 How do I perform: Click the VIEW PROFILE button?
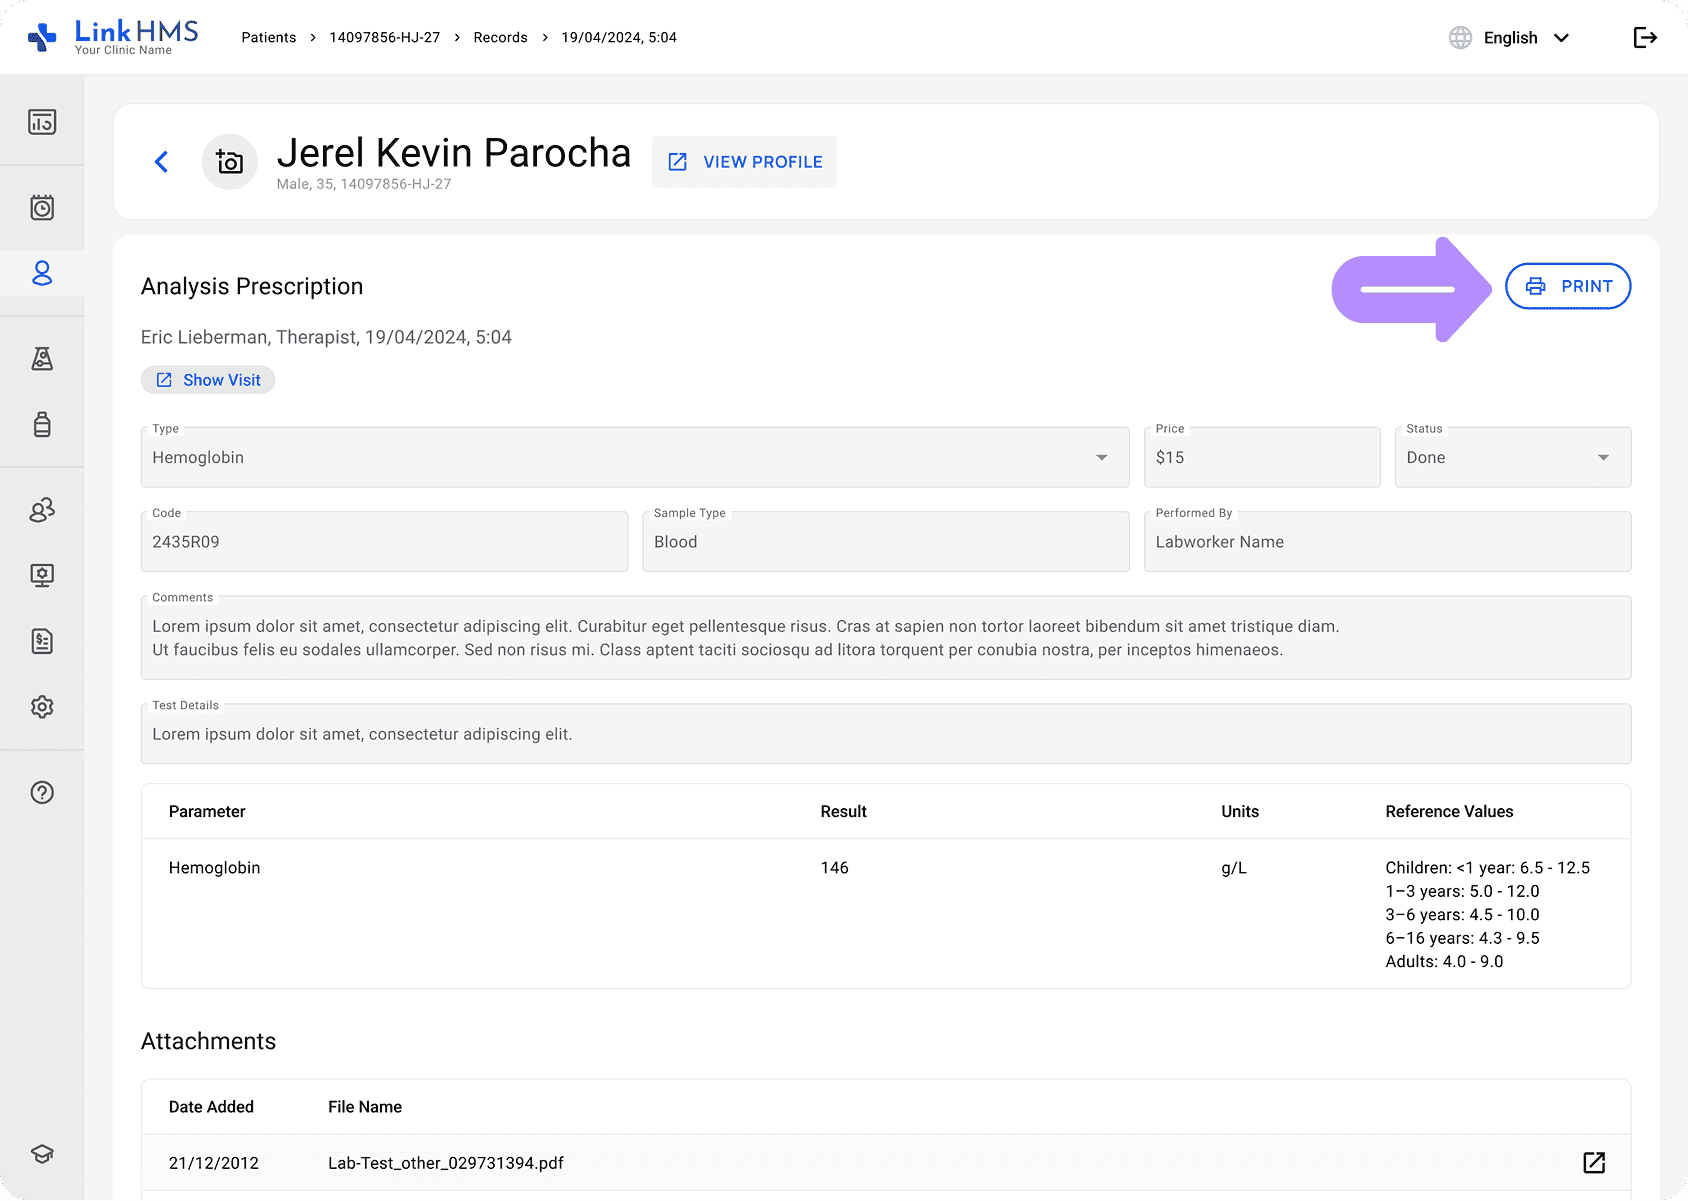point(745,162)
